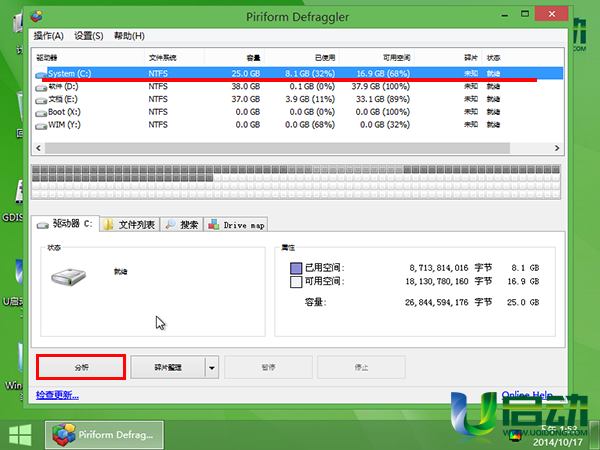
Task: Expand the defrag button dropdown arrow
Action: pos(212,367)
